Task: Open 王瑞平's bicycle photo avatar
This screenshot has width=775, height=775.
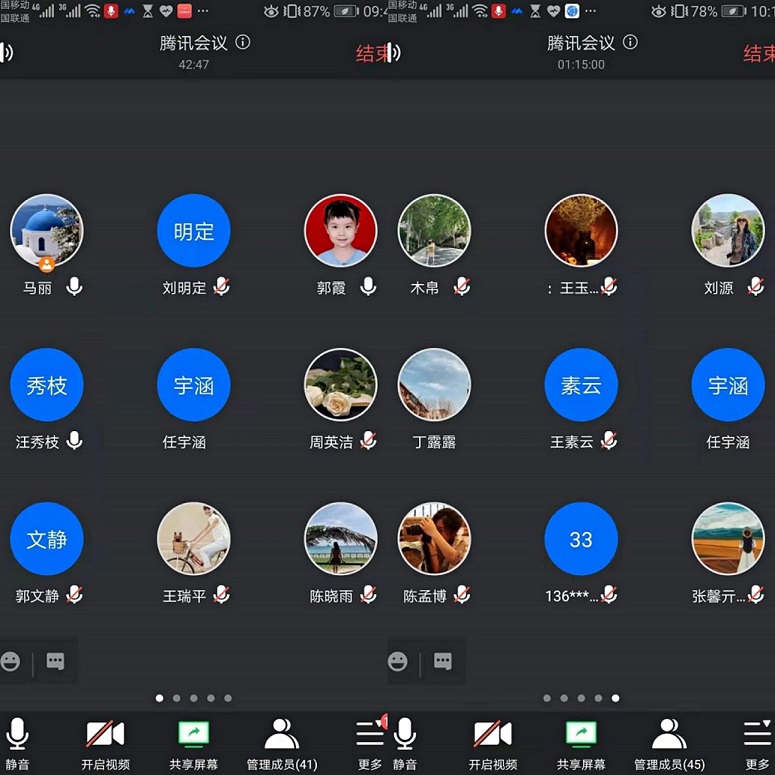Action: coord(194,539)
